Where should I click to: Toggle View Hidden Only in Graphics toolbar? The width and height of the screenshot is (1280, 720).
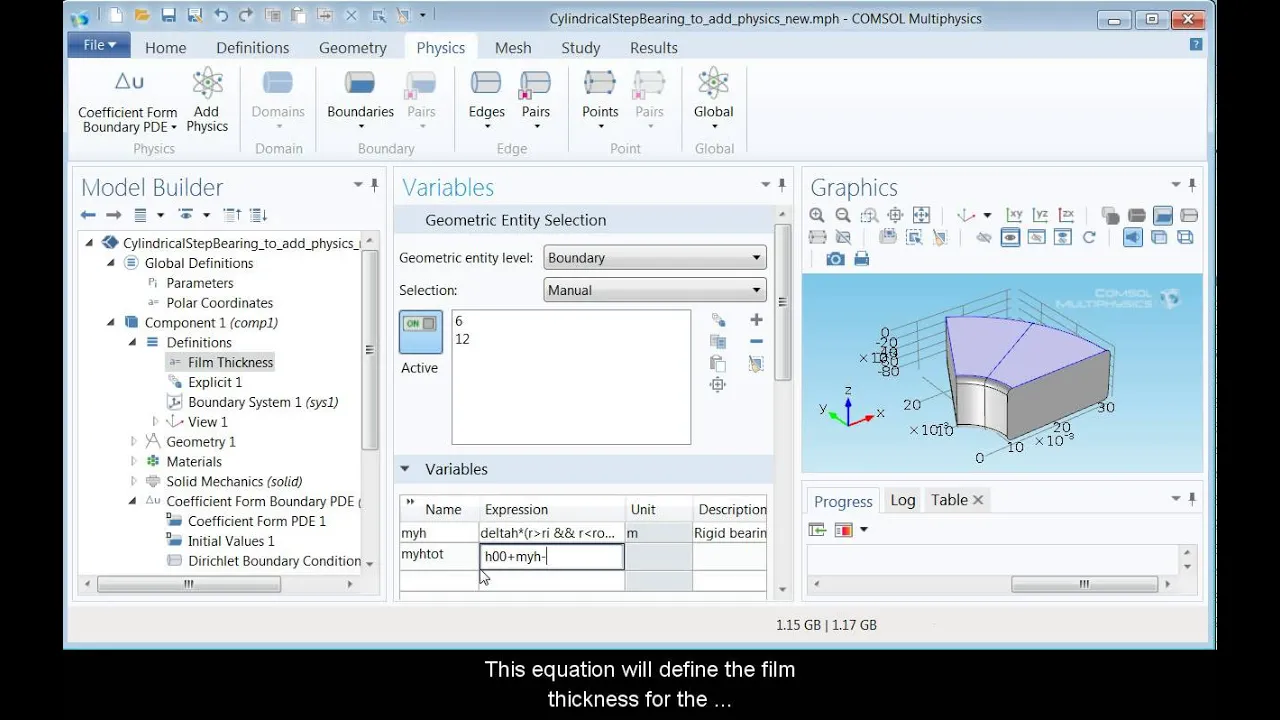[x=1036, y=237]
